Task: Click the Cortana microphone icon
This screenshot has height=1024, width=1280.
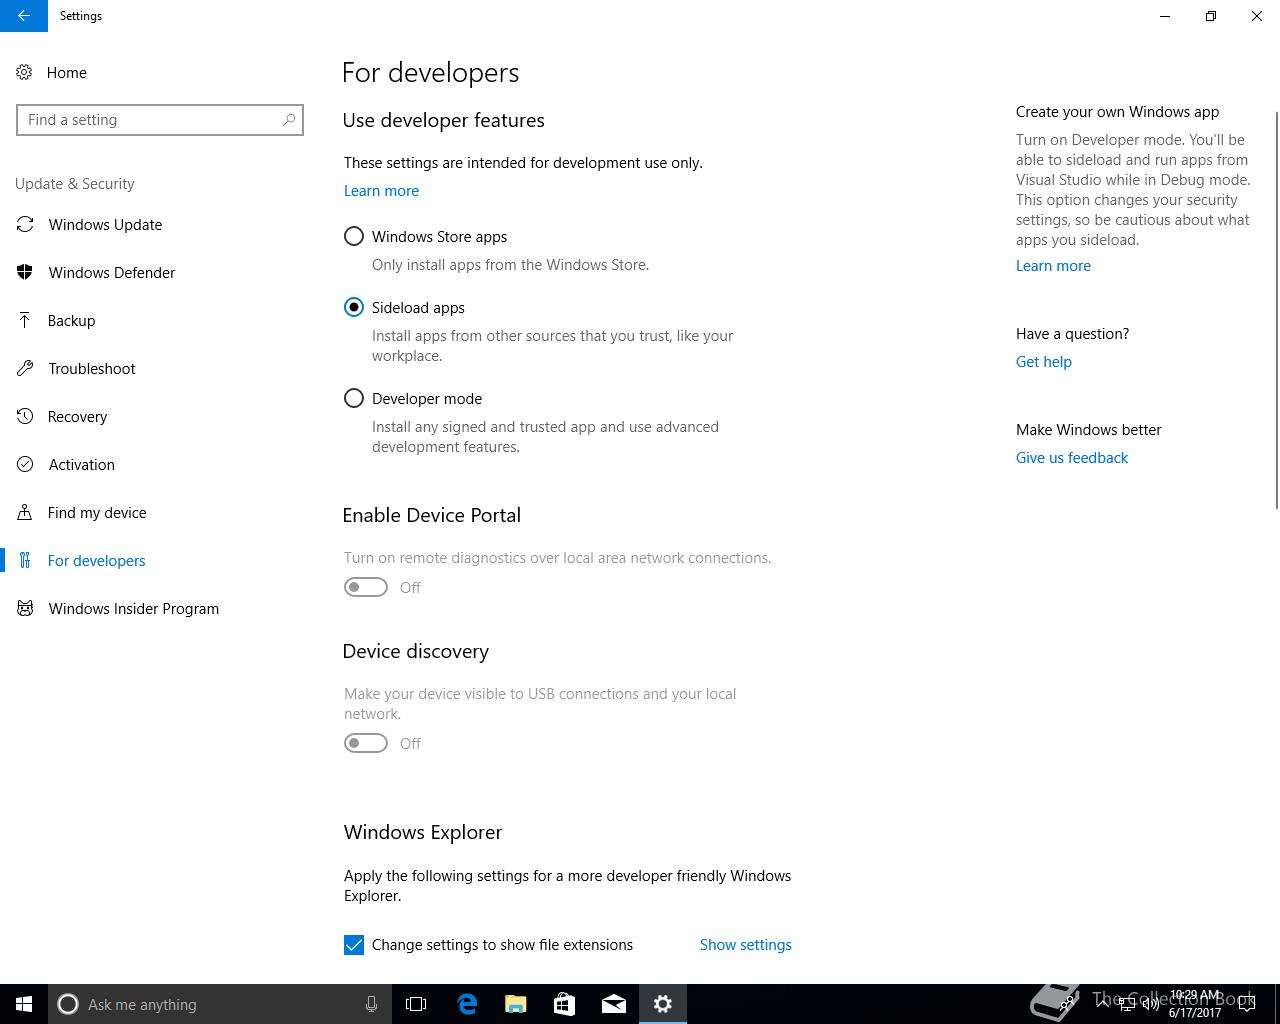Action: (371, 1004)
